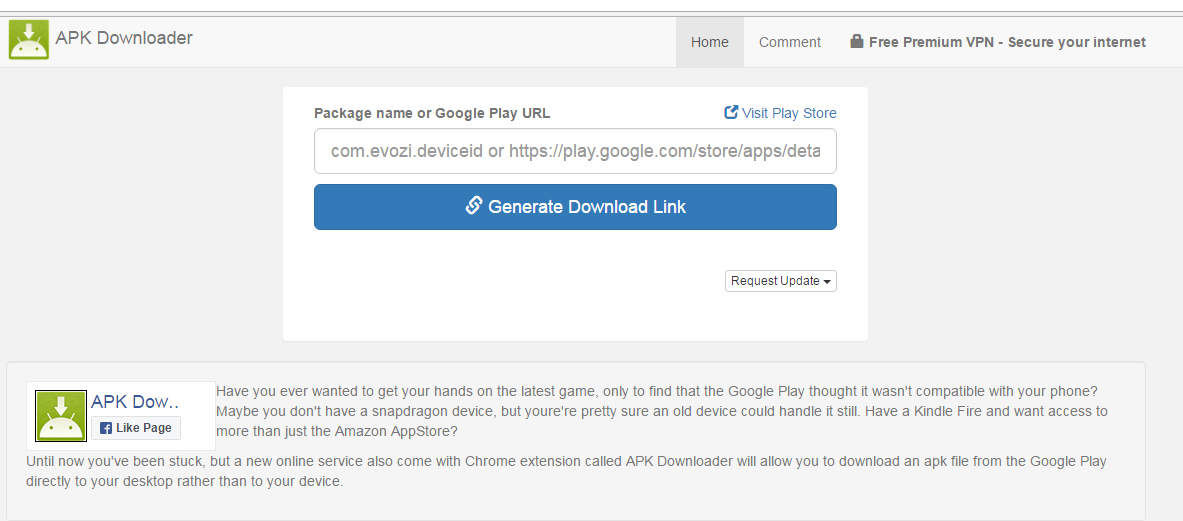The height and width of the screenshot is (521, 1183).
Task: Follow the Visit Play Store link
Action: point(789,113)
